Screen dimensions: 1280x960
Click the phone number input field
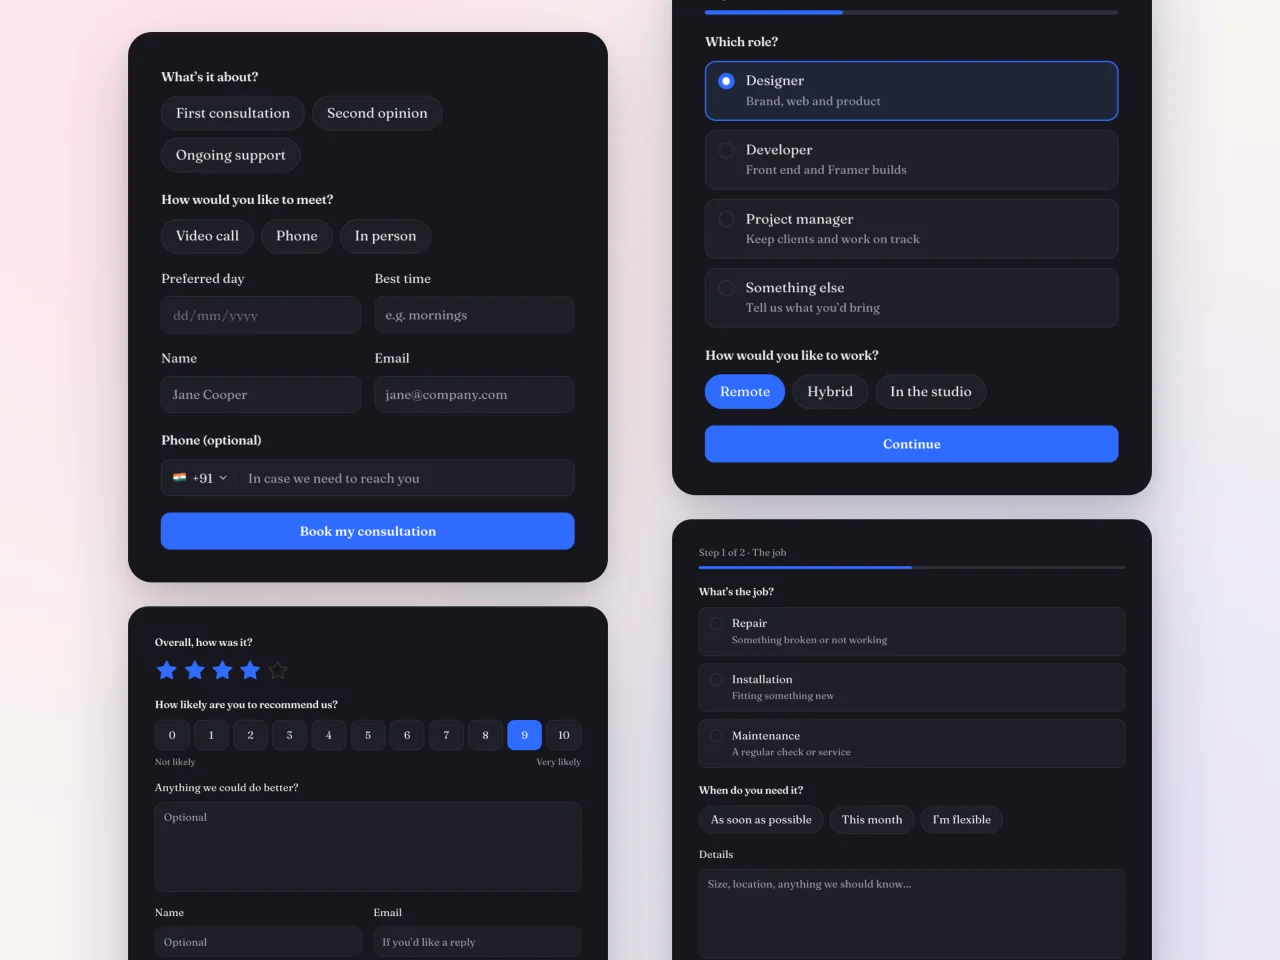pyautogui.click(x=405, y=478)
